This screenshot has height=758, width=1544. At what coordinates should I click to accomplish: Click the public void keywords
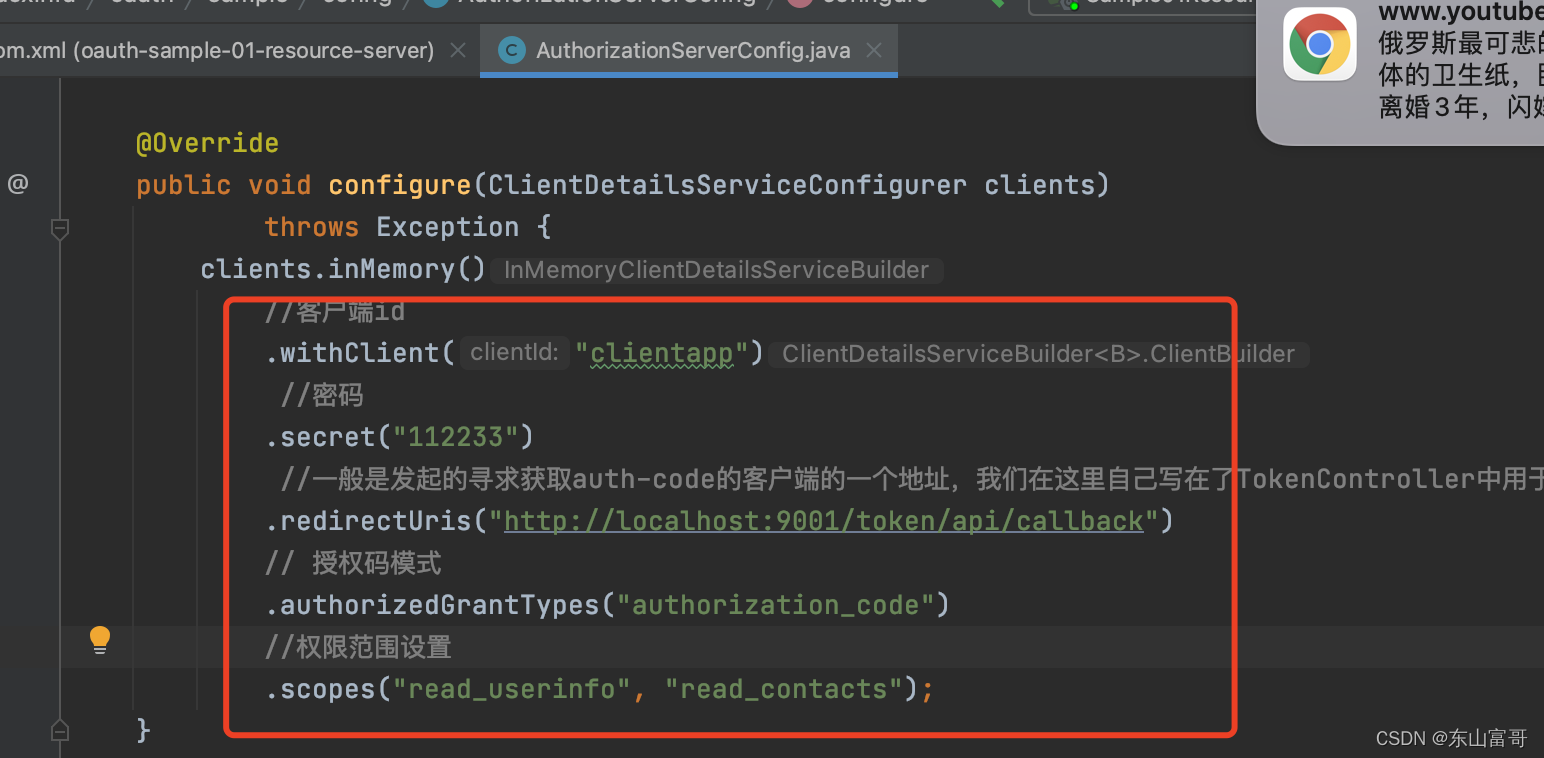pos(224,185)
